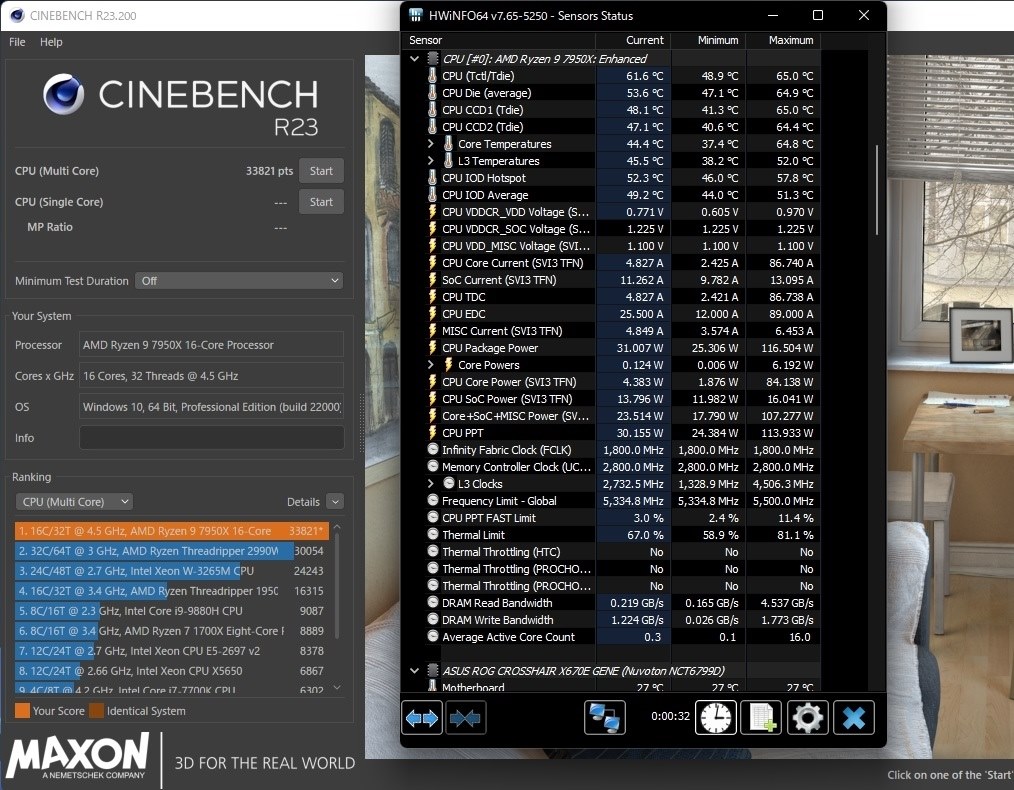Screen dimensions: 1014x790
Task: Click the circle icon beside Frequency Limit - Global
Action: tap(433, 500)
